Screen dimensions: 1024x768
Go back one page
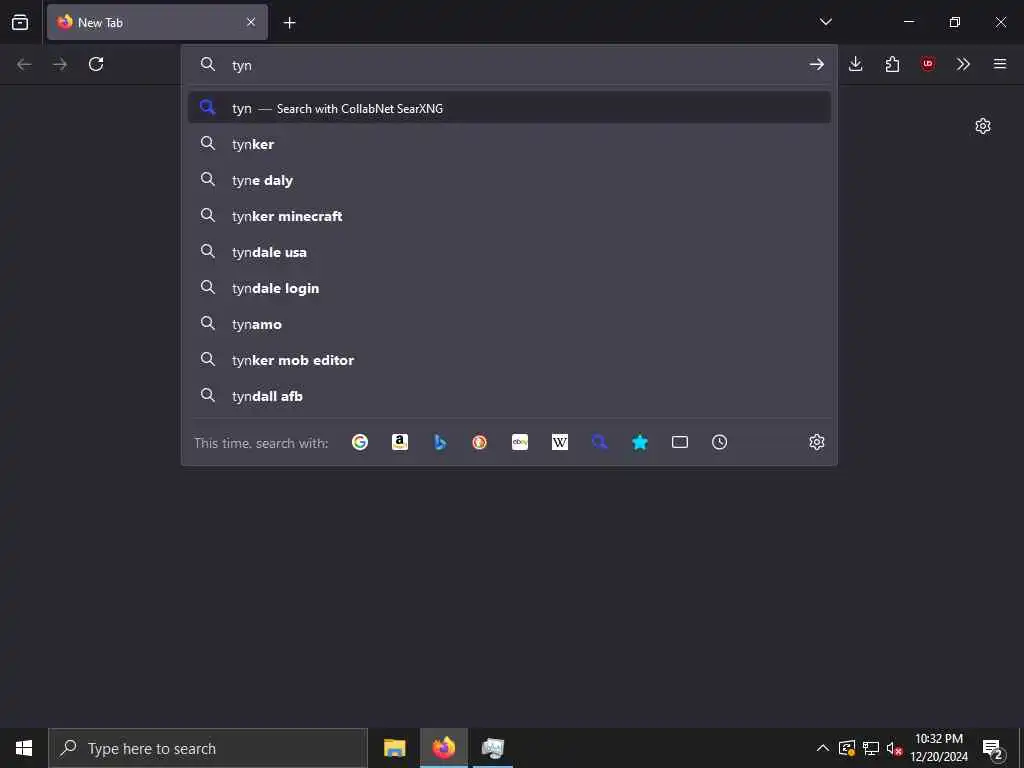[x=24, y=64]
